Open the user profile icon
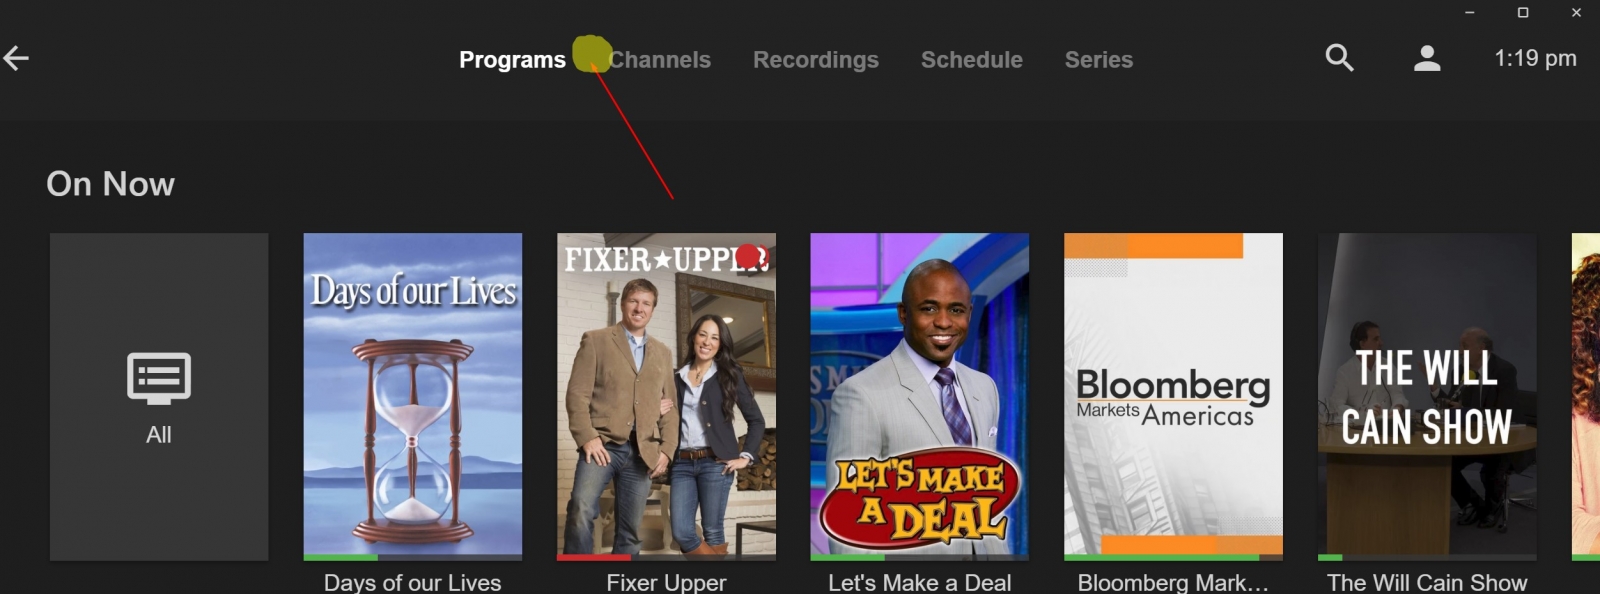 pyautogui.click(x=1427, y=58)
